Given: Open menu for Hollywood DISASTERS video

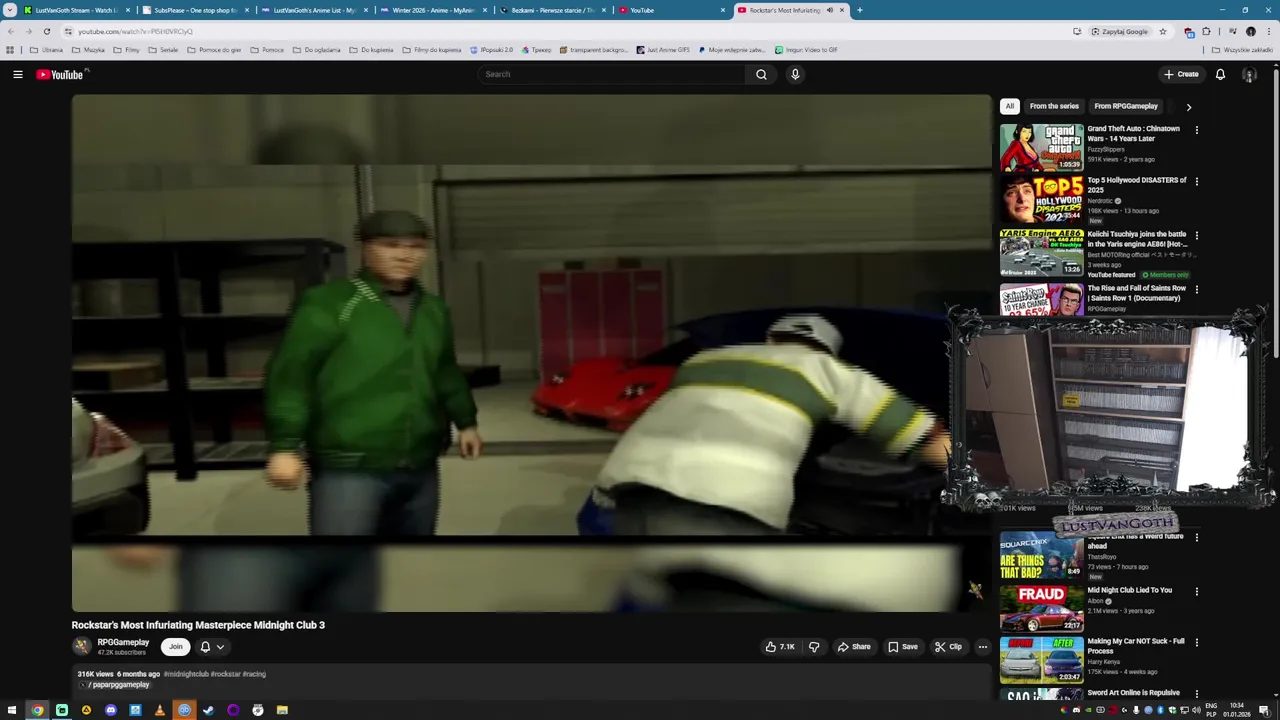Looking at the screenshot, I should [1196, 182].
